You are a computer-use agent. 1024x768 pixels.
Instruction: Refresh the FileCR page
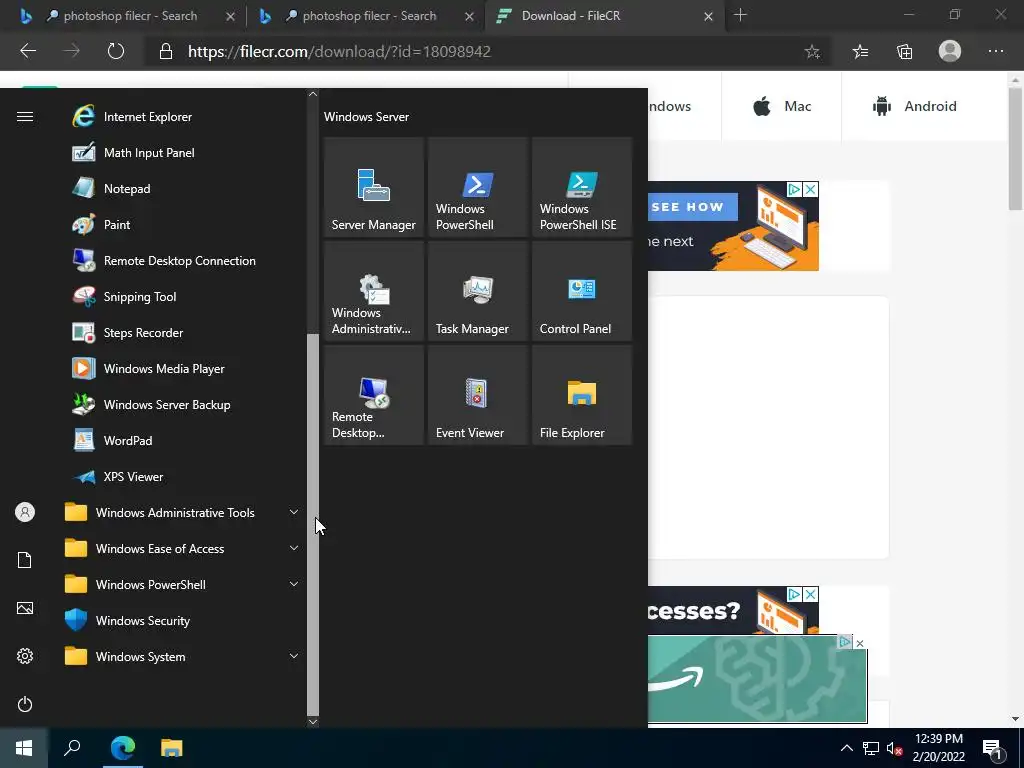(116, 51)
